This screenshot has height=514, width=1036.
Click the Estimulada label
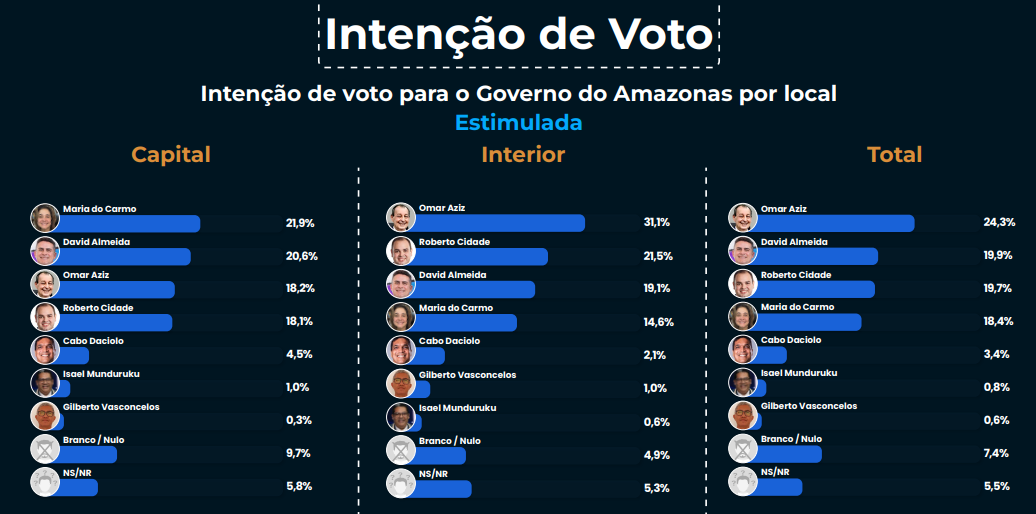(x=519, y=123)
